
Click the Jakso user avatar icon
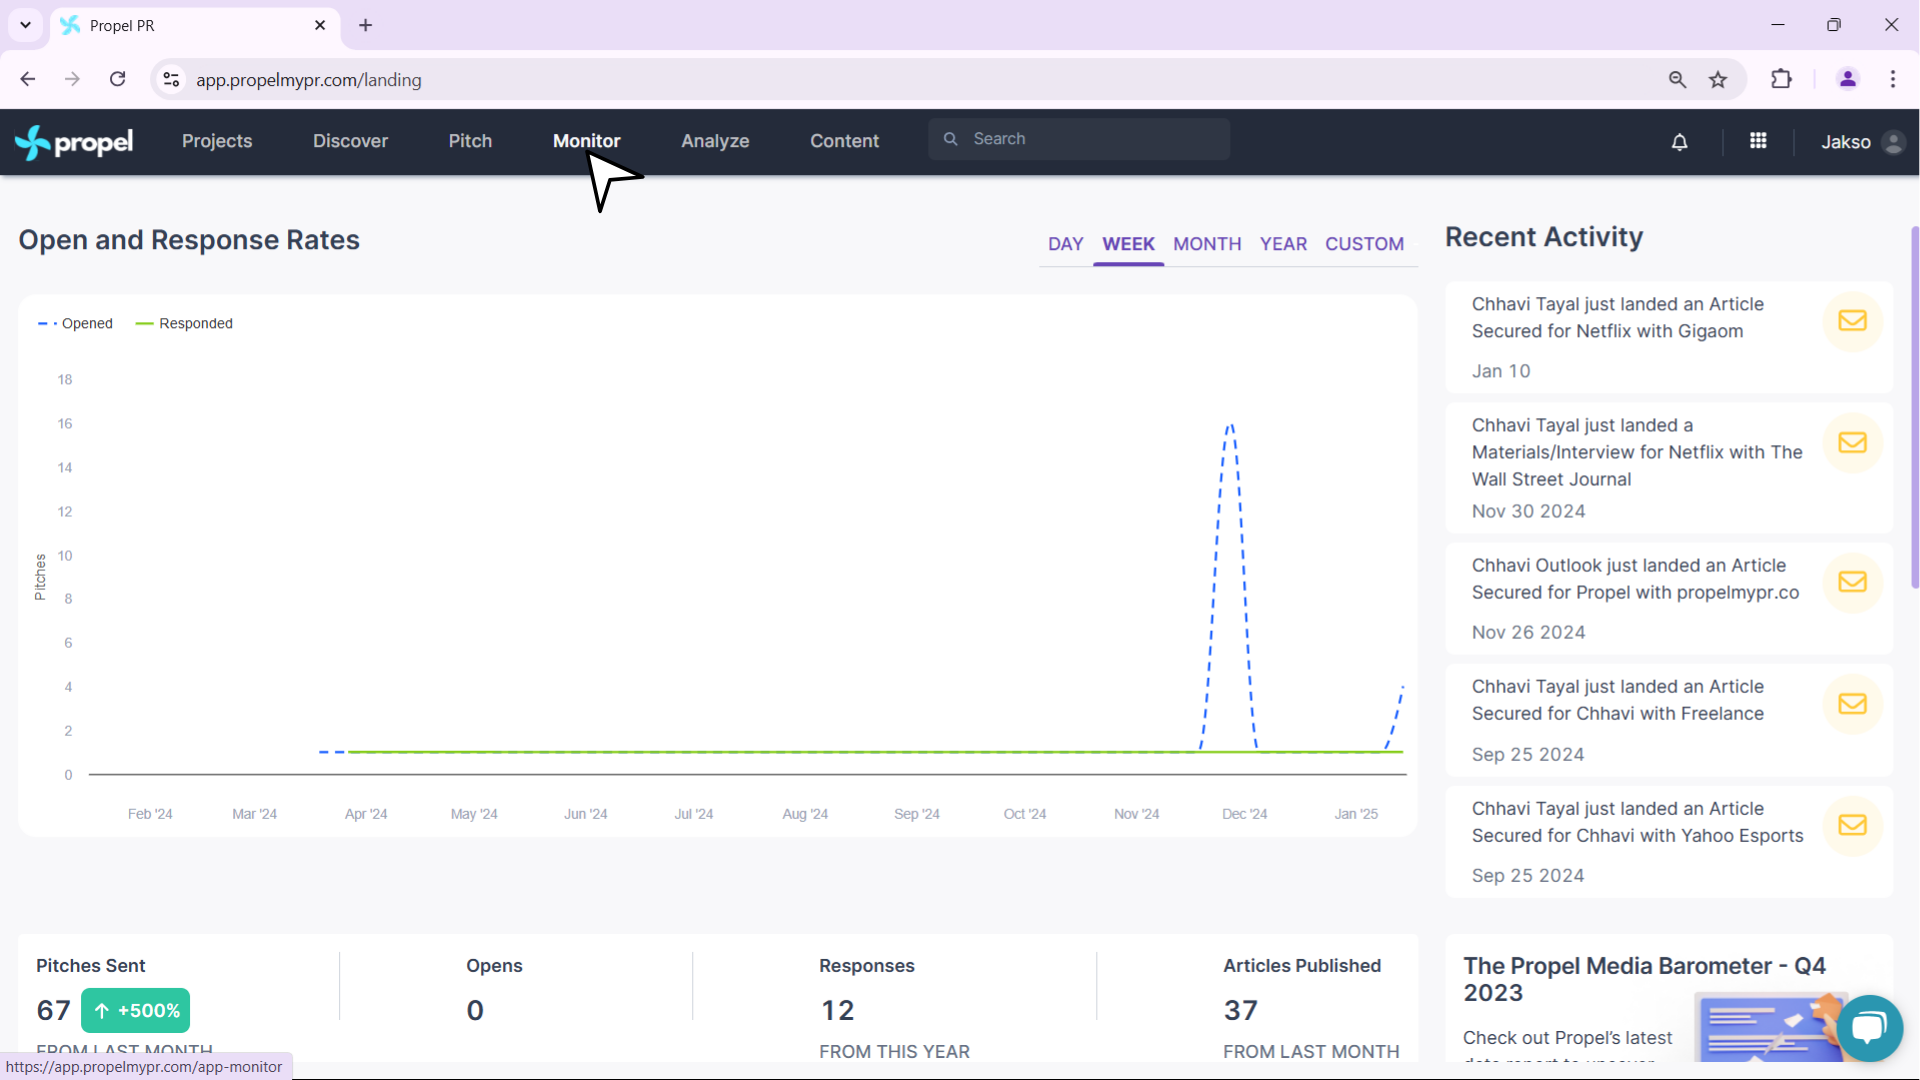(x=1893, y=142)
